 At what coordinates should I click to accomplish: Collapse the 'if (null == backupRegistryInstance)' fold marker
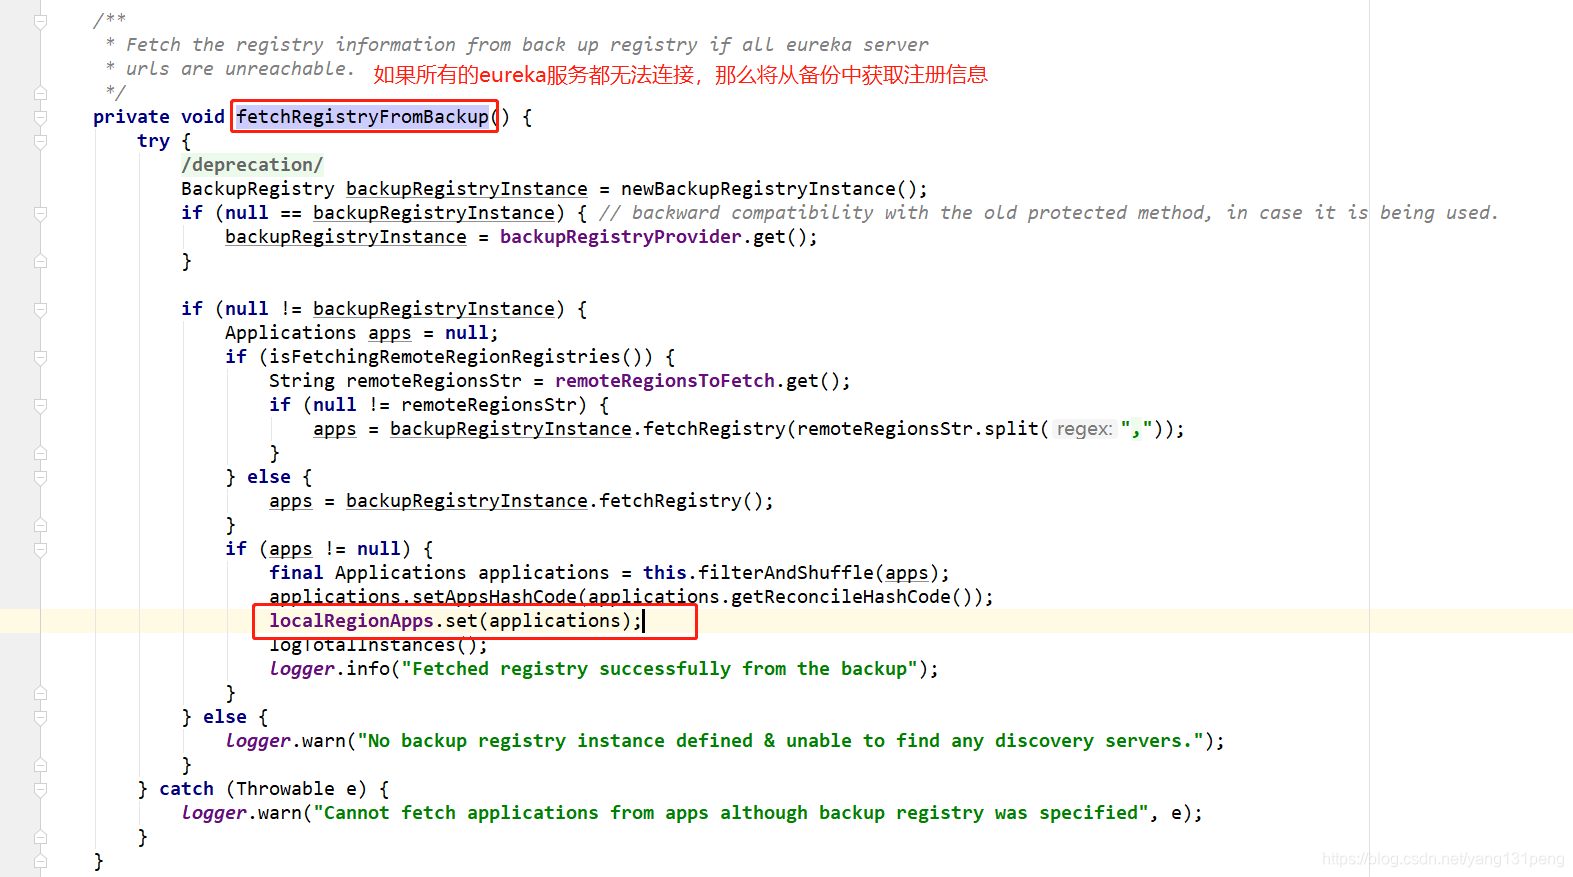[40, 213]
